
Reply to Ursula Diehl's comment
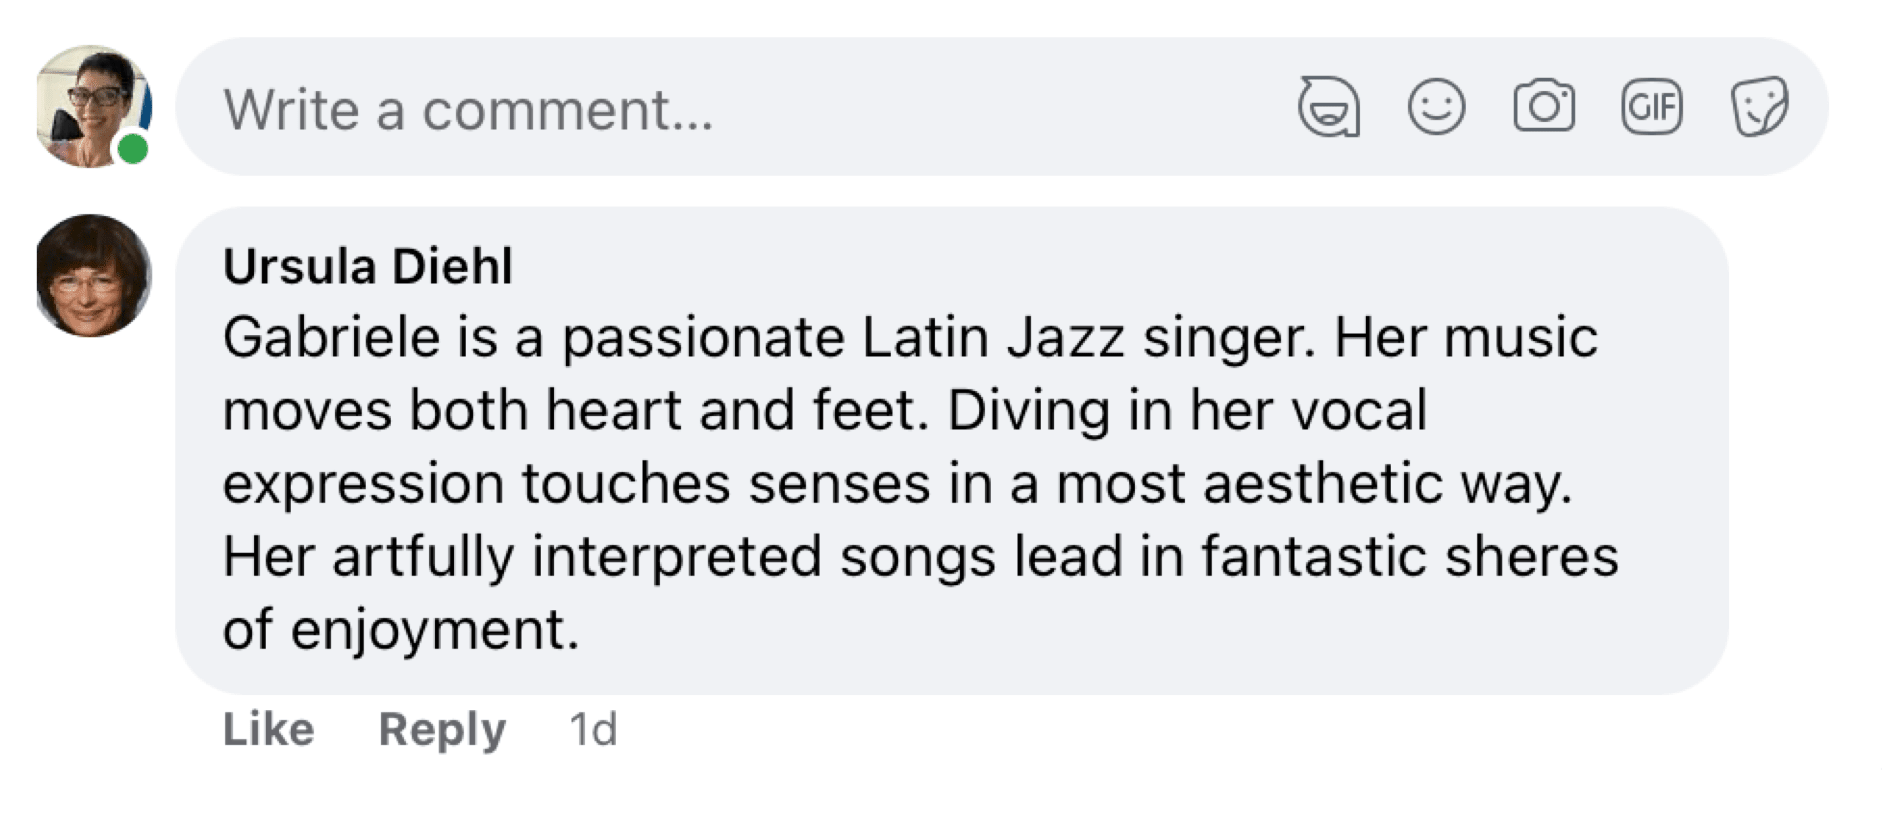(442, 729)
